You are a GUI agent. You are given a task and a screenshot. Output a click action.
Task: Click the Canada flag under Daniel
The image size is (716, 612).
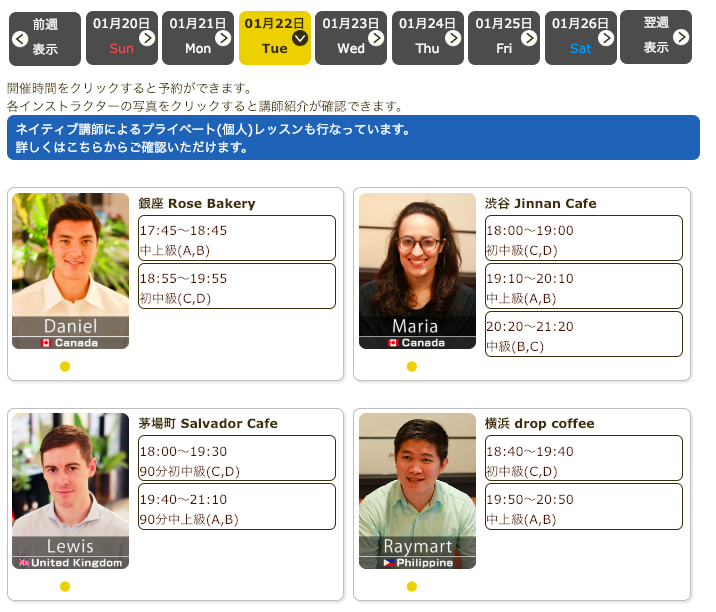(46, 343)
